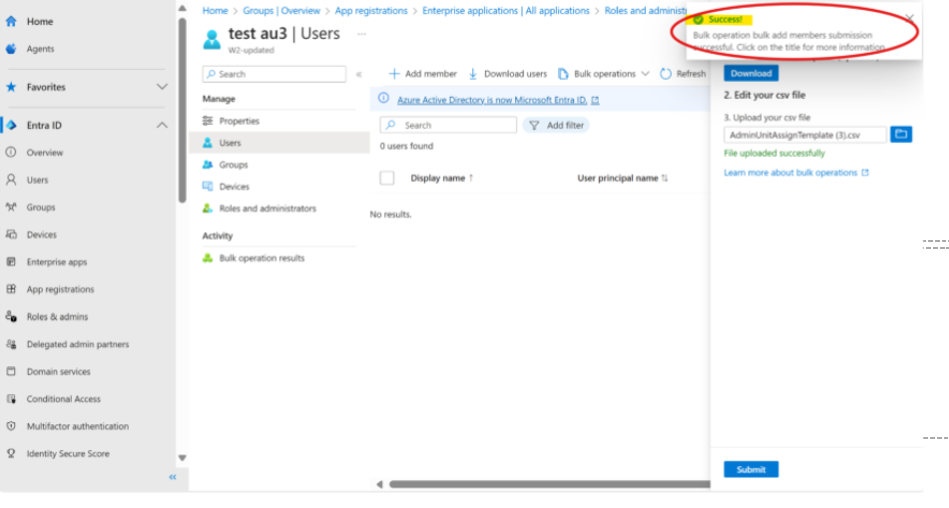Screen dimensions: 949x508
Task: Go to Home breadcrumb
Action: 215,11
